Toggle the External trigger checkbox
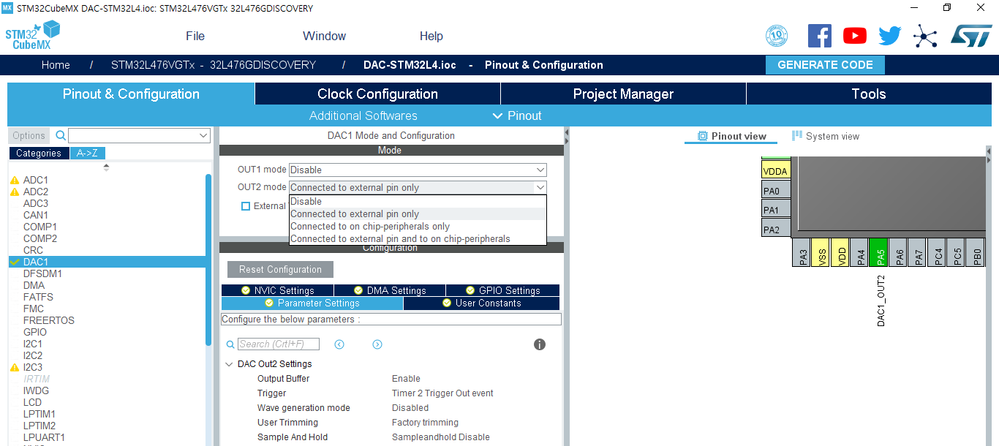 (246, 206)
